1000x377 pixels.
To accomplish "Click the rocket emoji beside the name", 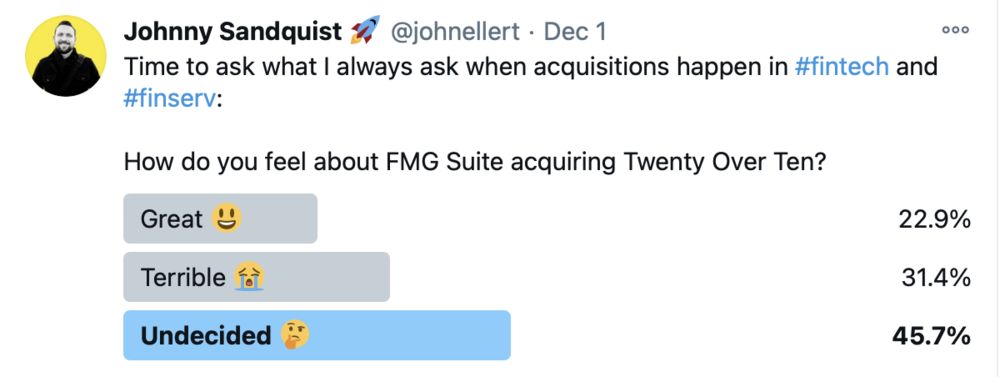I will pos(365,30).
